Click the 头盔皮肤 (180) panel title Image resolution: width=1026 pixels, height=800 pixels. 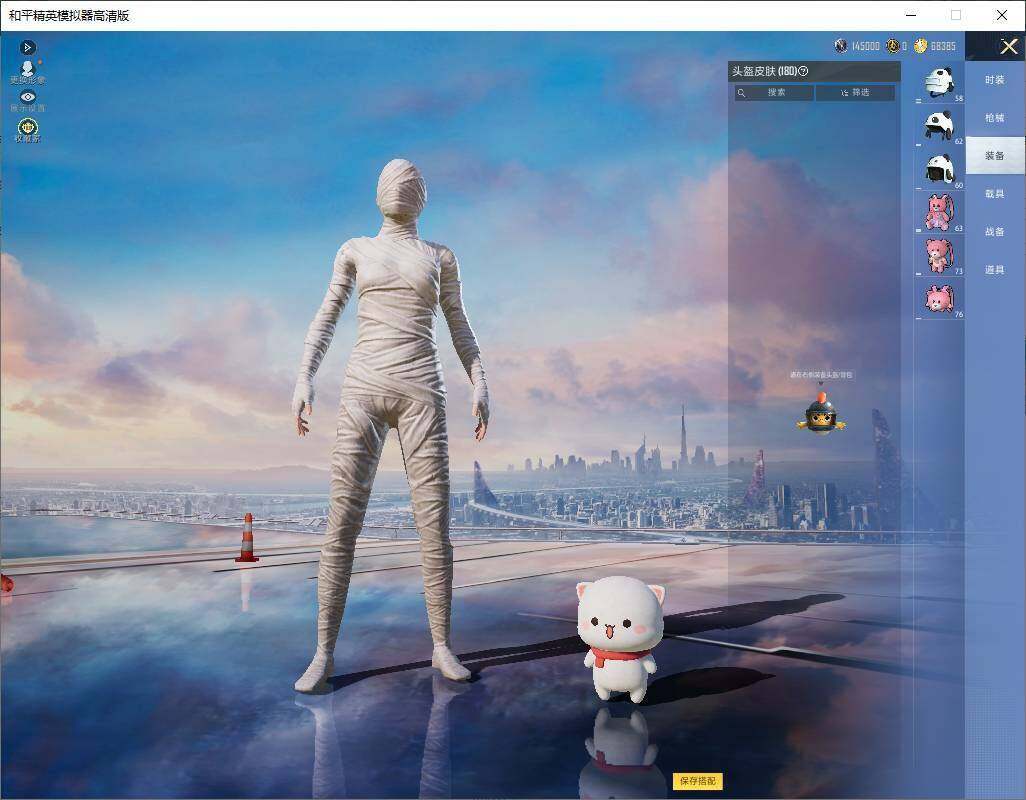coord(764,71)
